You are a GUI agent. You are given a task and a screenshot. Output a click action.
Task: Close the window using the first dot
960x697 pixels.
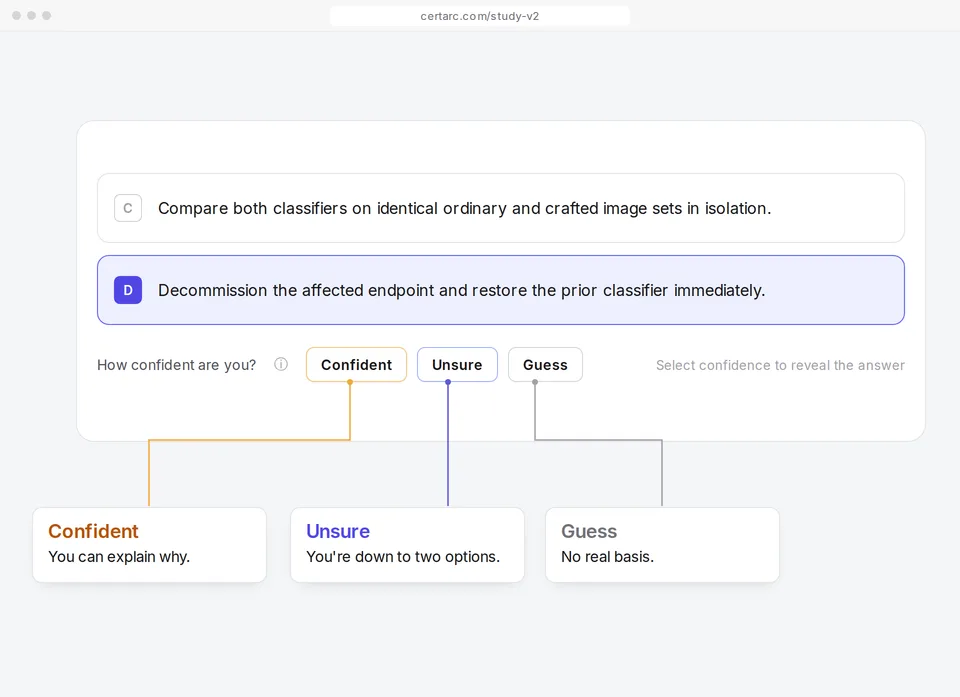coord(17,15)
